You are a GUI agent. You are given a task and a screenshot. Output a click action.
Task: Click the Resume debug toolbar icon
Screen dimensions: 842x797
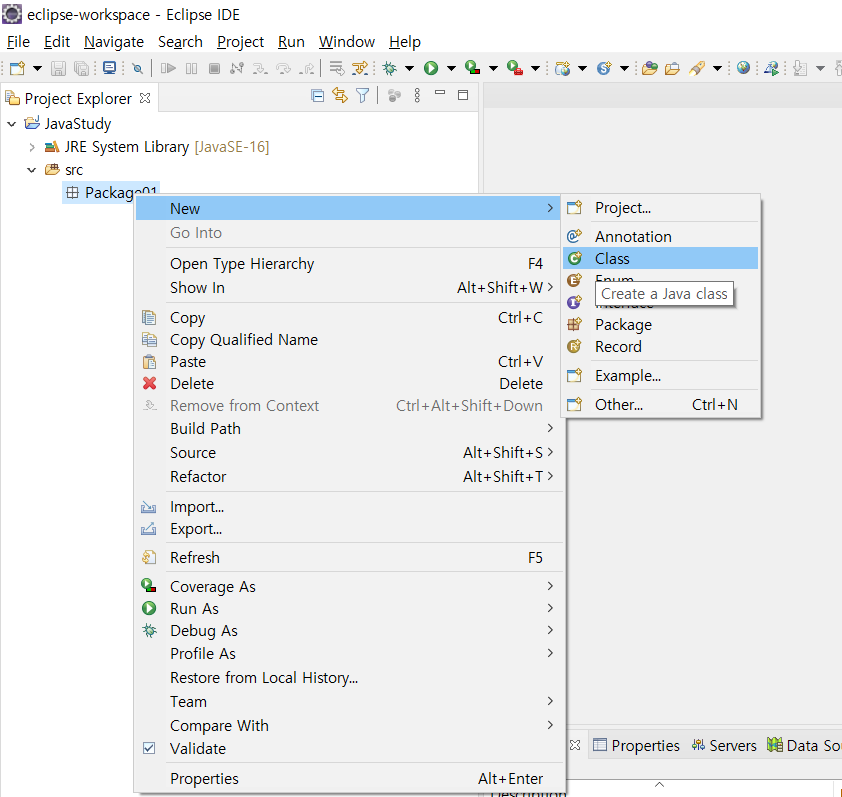(x=168, y=68)
